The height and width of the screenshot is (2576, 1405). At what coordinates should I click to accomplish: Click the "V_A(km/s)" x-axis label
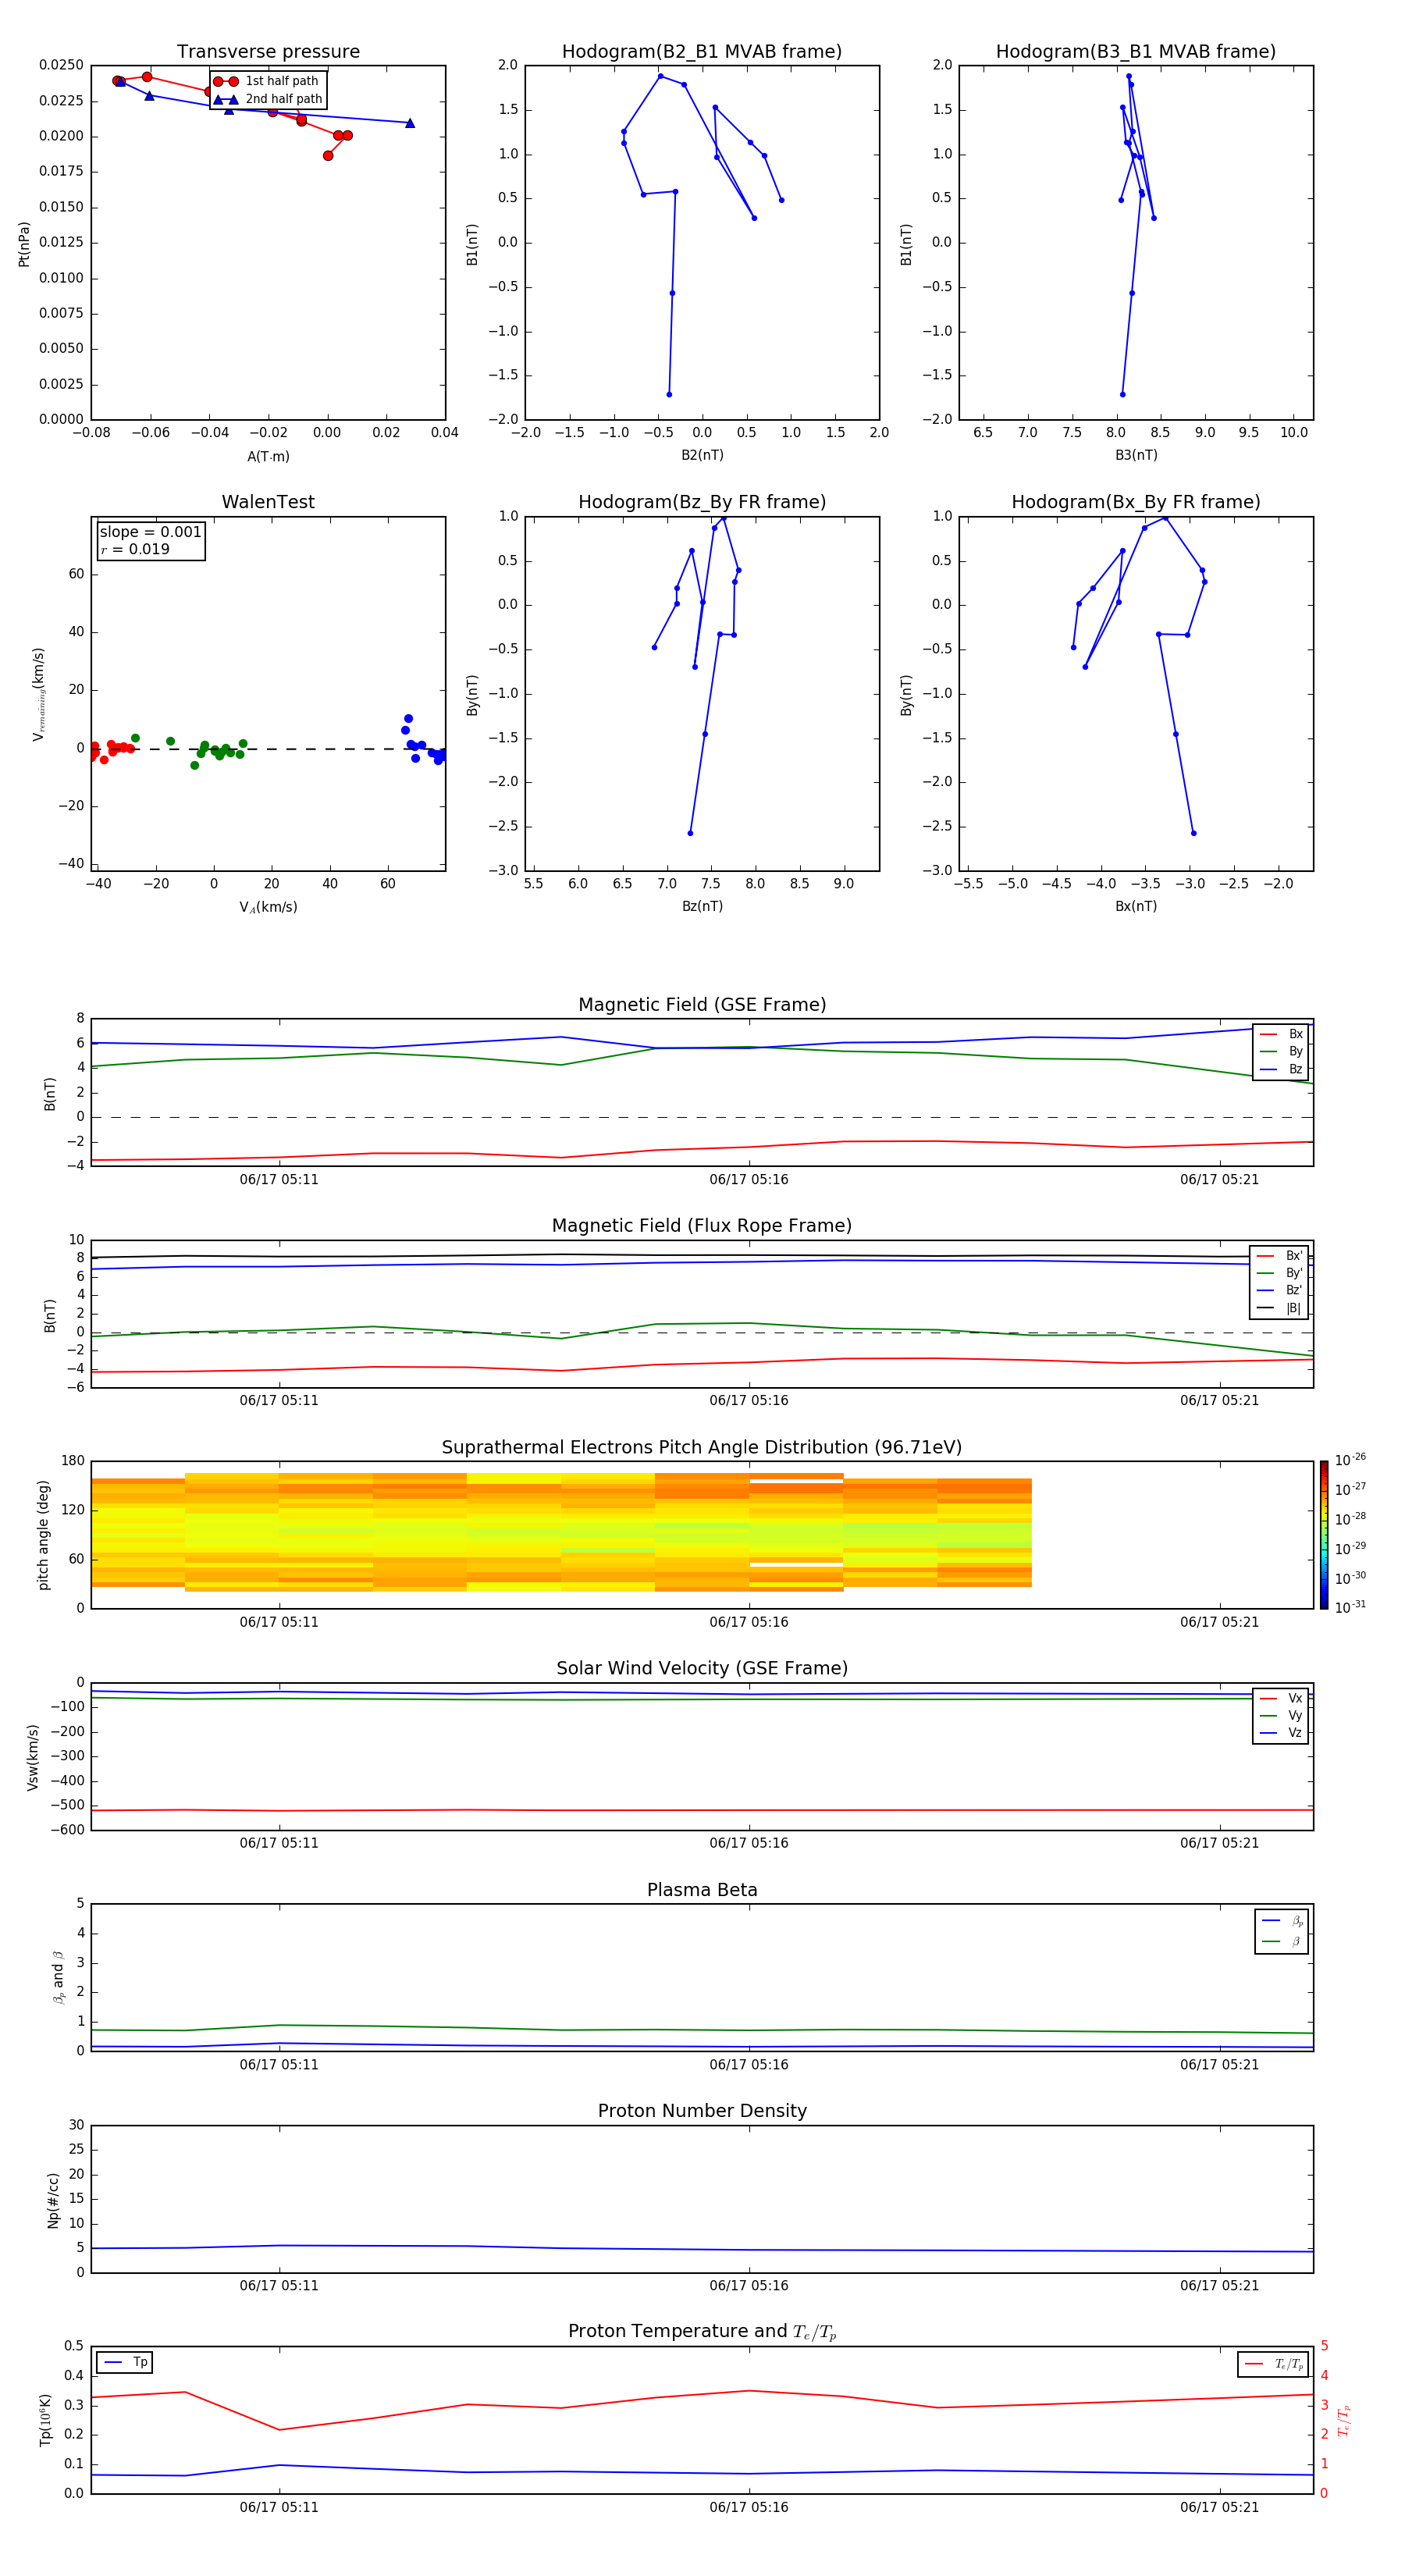click(268, 907)
